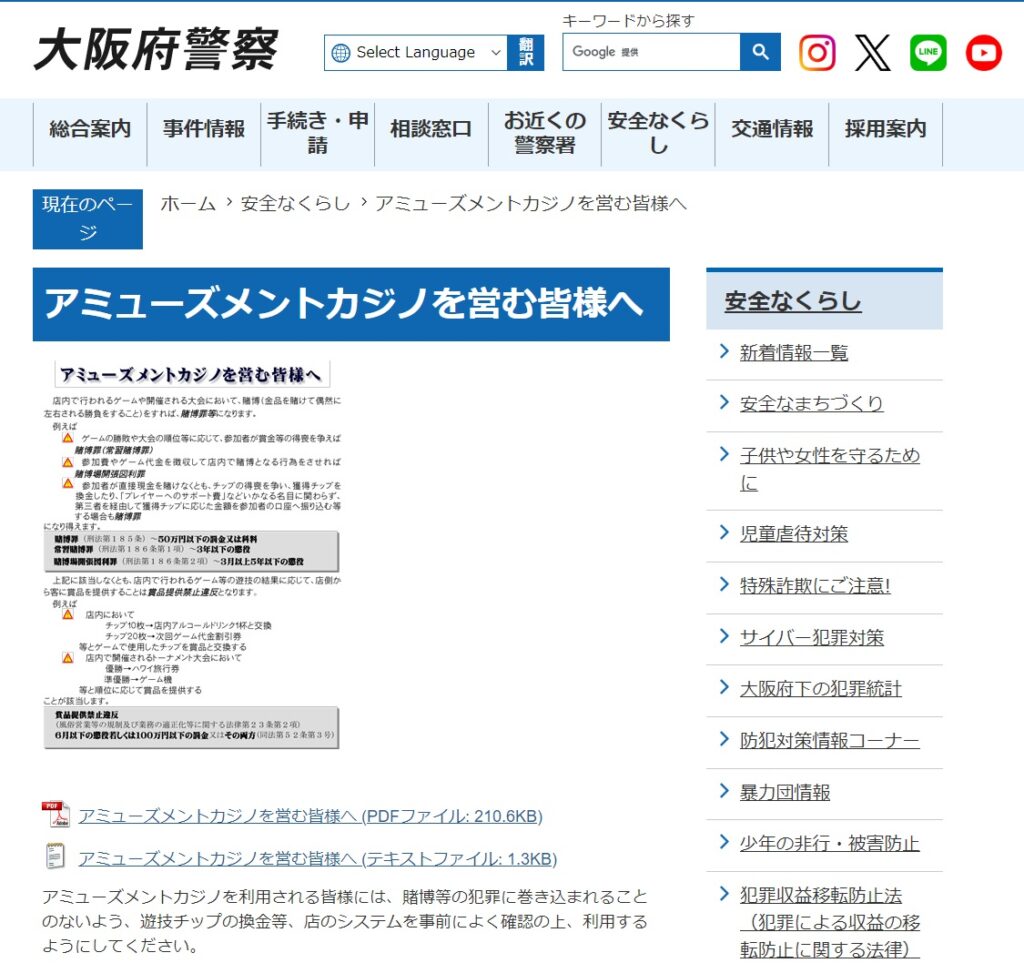This screenshot has height=963, width=1024.
Task: Click the globe icon in language selector
Action: point(341,53)
